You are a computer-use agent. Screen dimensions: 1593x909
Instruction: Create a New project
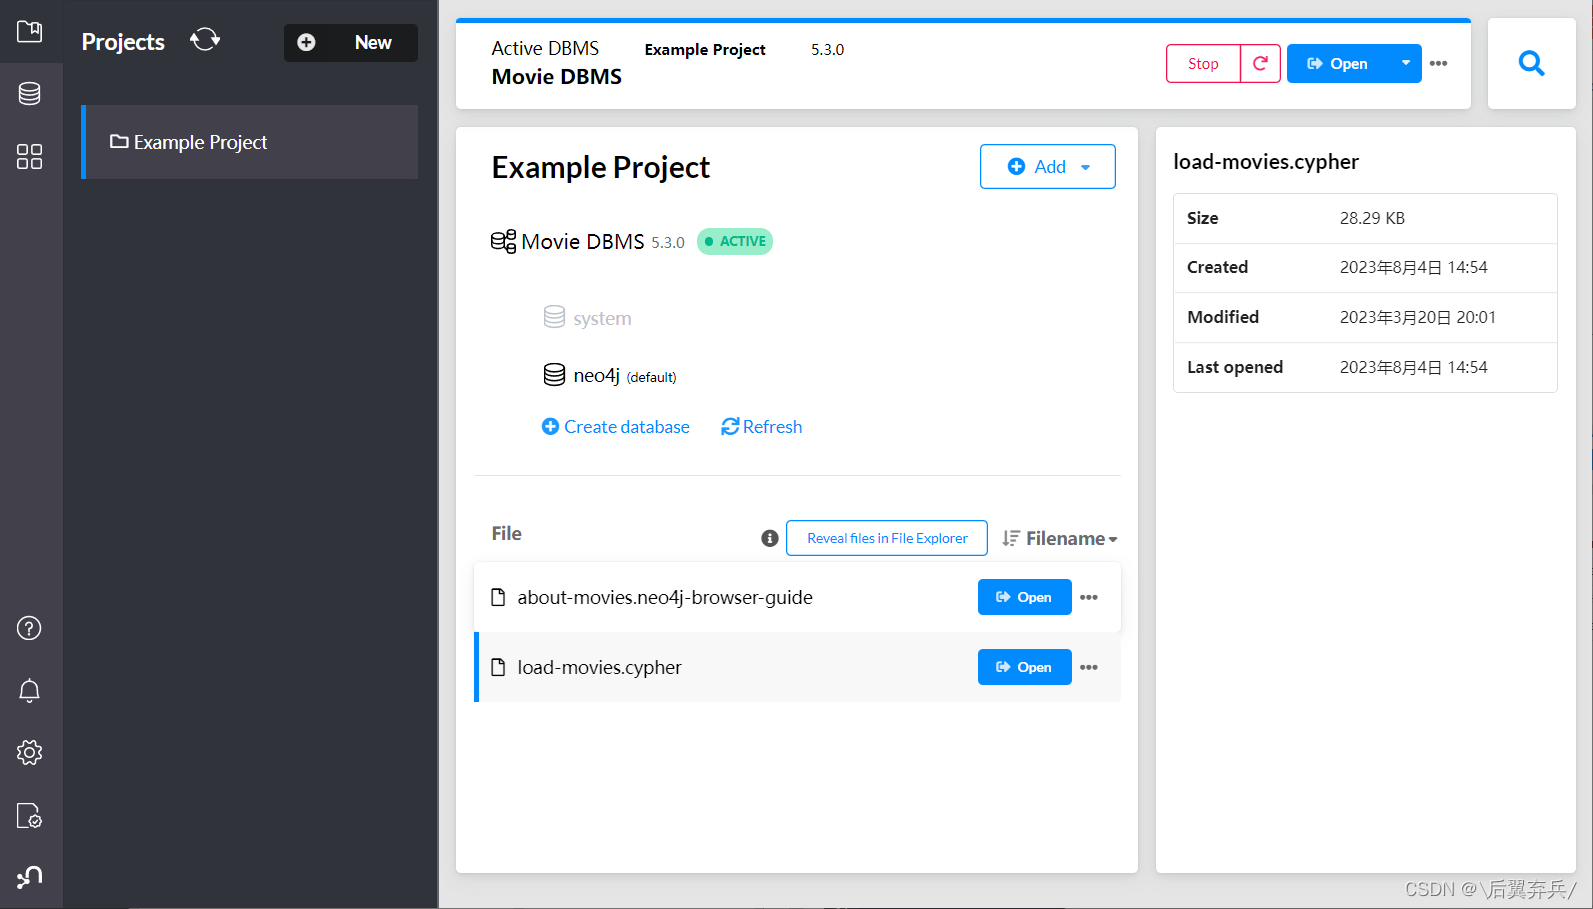pyautogui.click(x=351, y=43)
